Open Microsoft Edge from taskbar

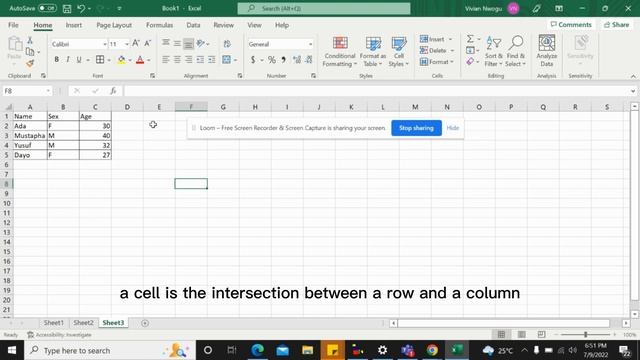click(x=257, y=350)
